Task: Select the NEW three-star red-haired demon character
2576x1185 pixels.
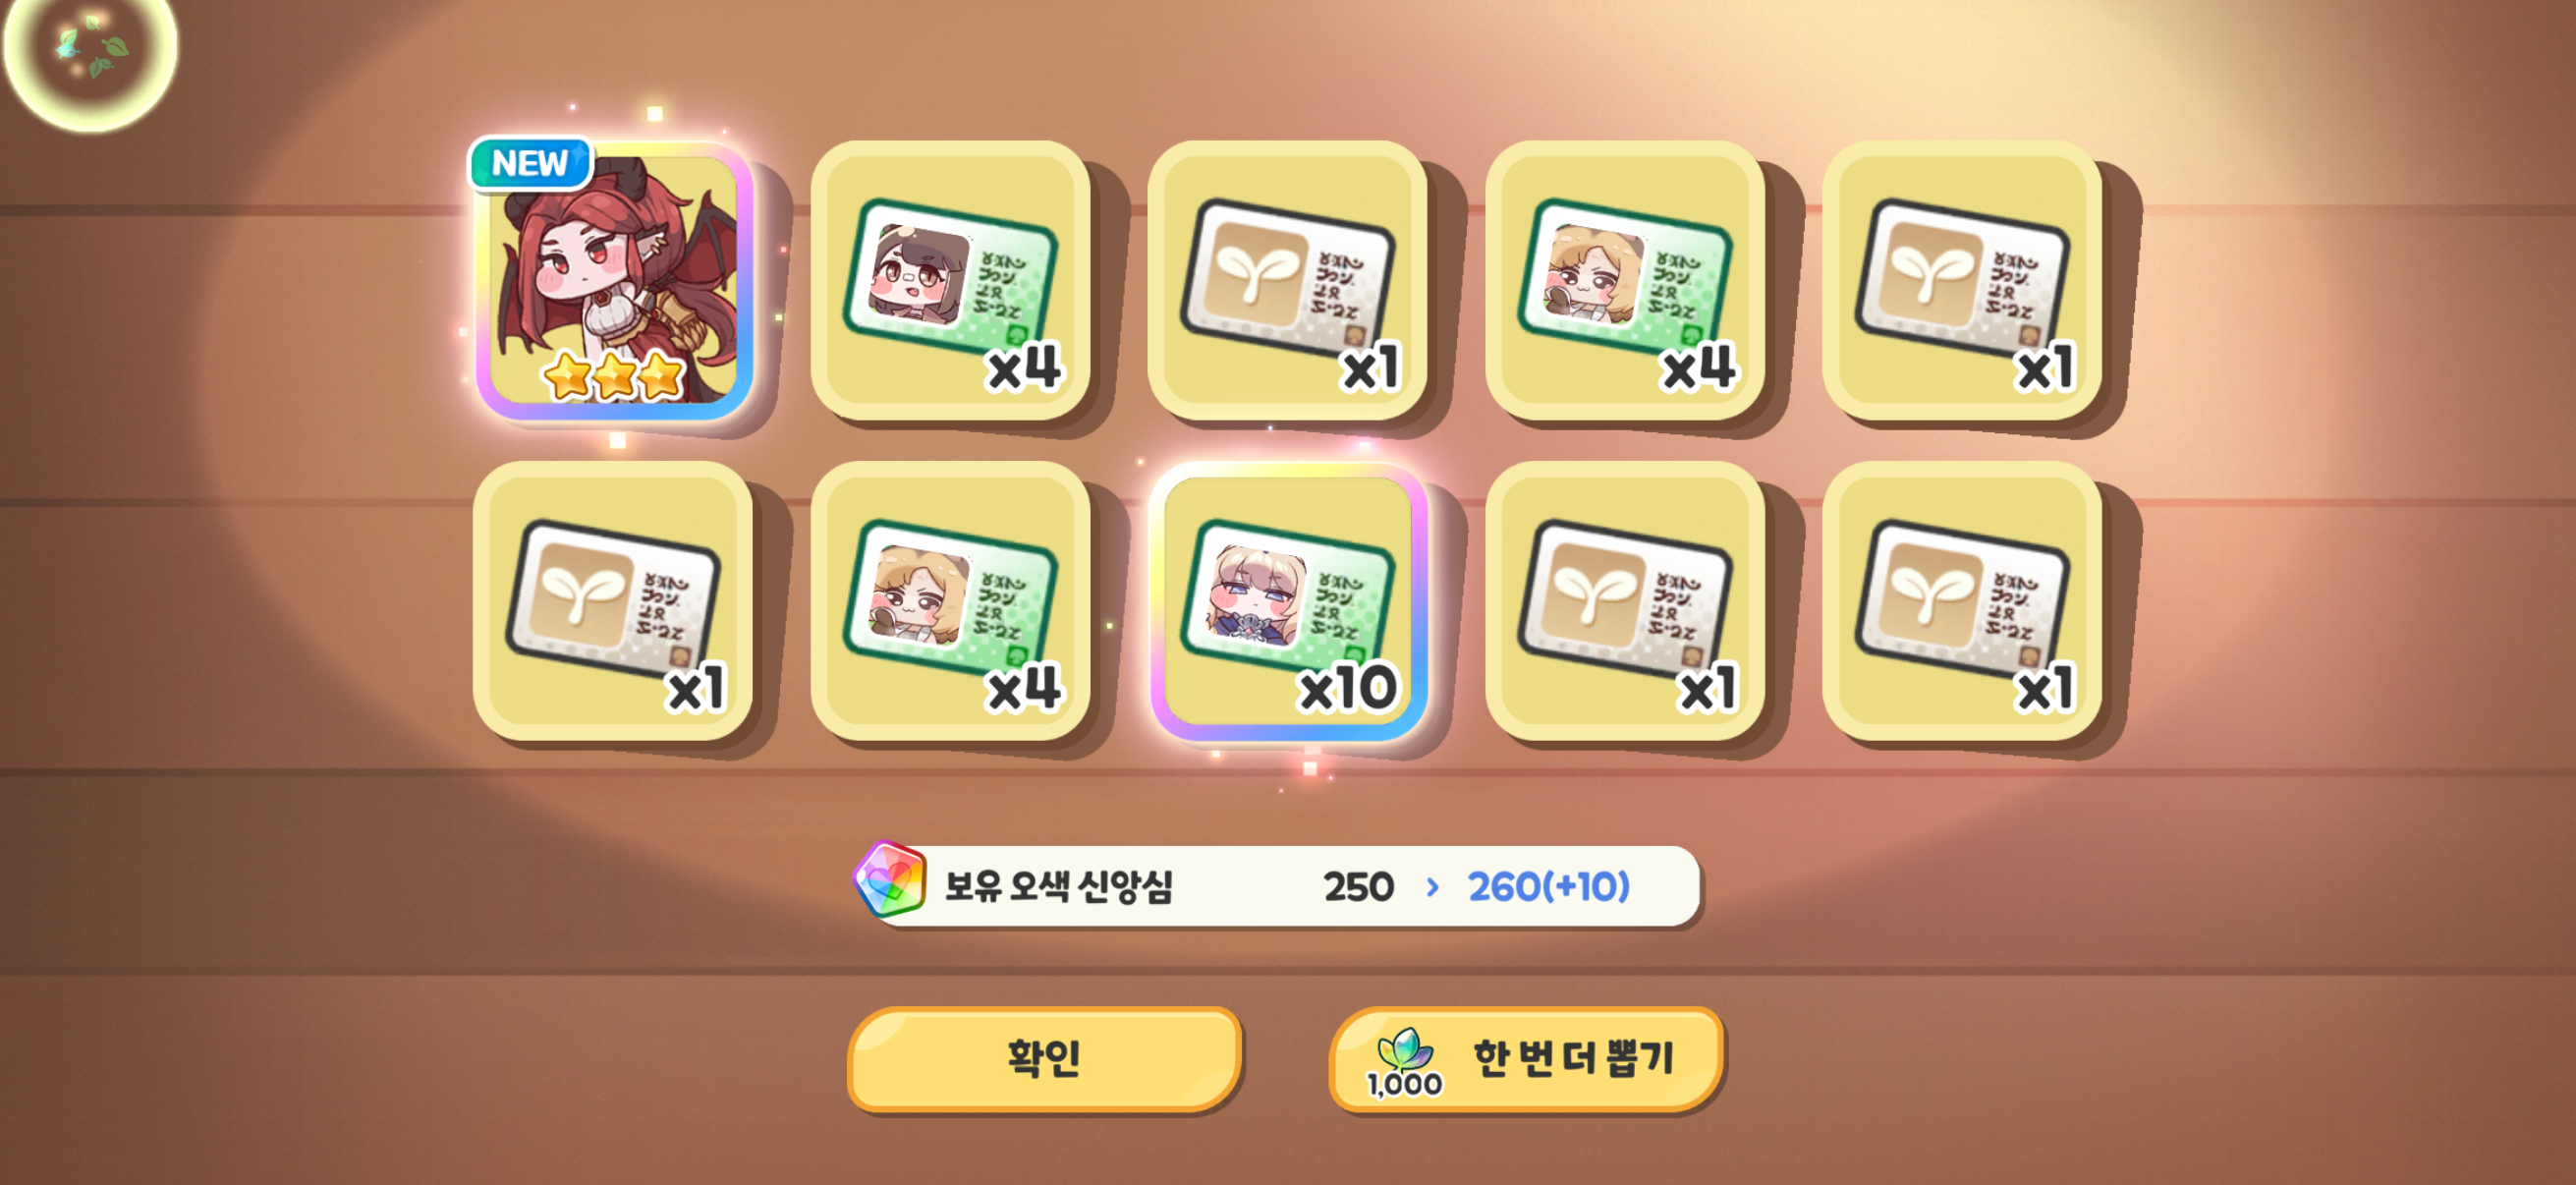Action: [x=613, y=280]
